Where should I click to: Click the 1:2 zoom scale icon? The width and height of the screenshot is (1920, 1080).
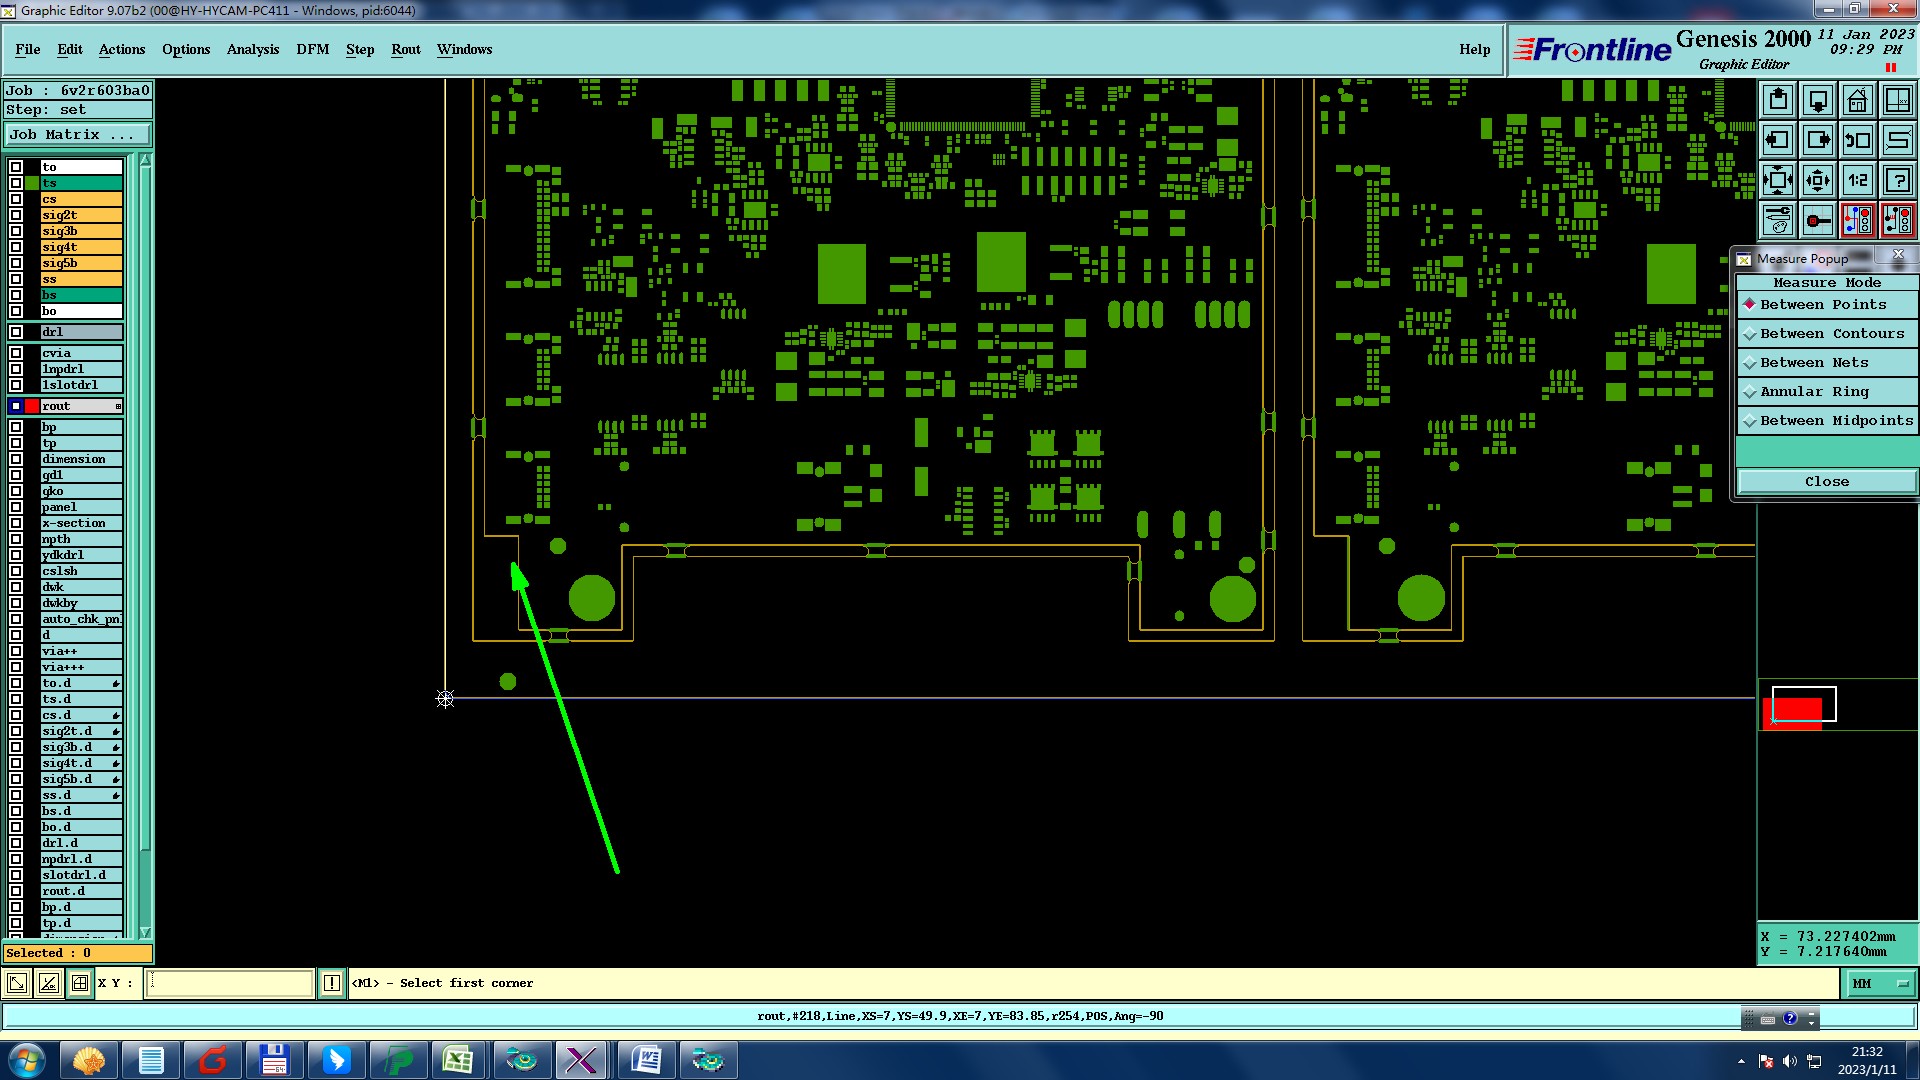point(1857,180)
